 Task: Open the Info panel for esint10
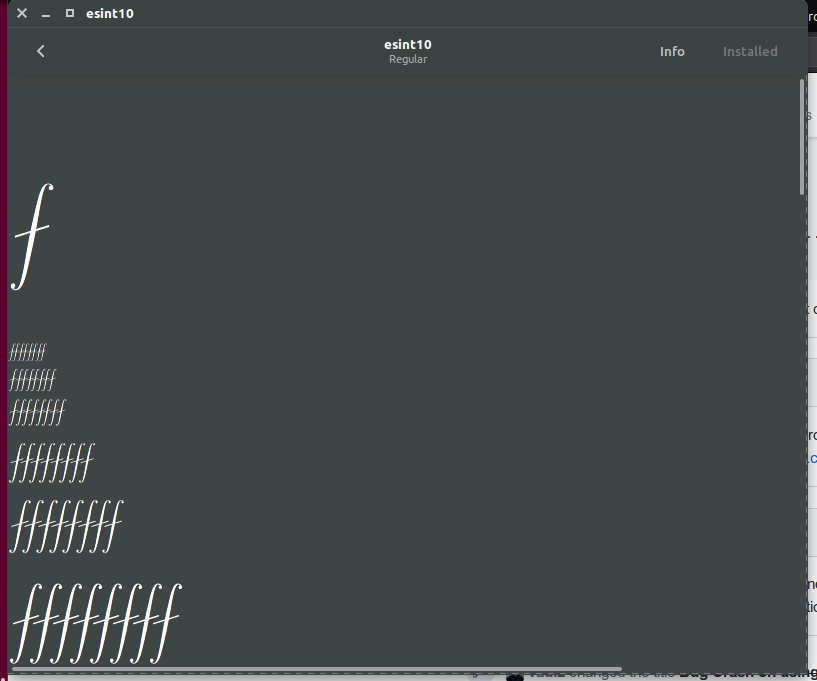(x=672, y=51)
